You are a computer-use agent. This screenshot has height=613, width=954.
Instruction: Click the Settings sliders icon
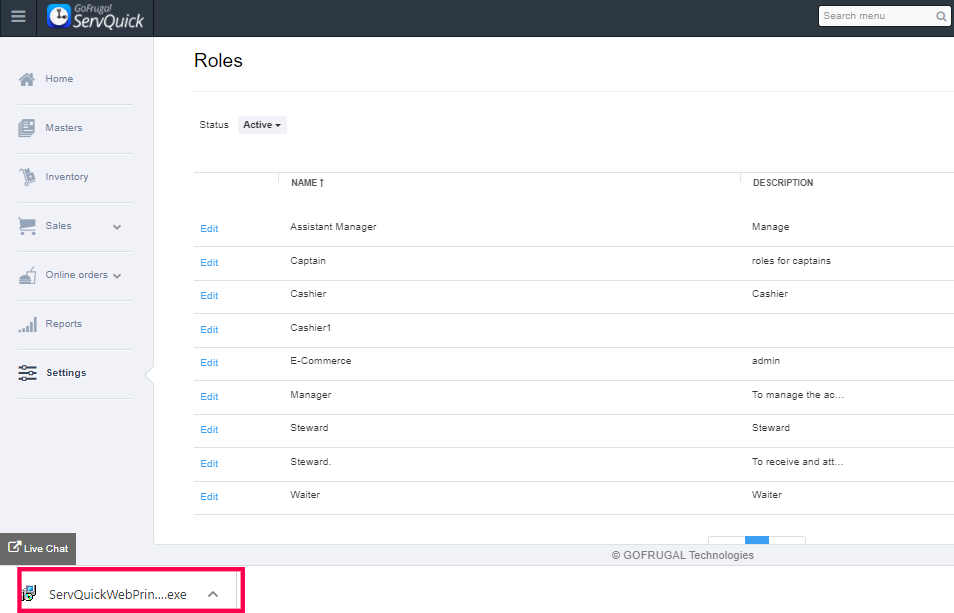[x=27, y=373]
